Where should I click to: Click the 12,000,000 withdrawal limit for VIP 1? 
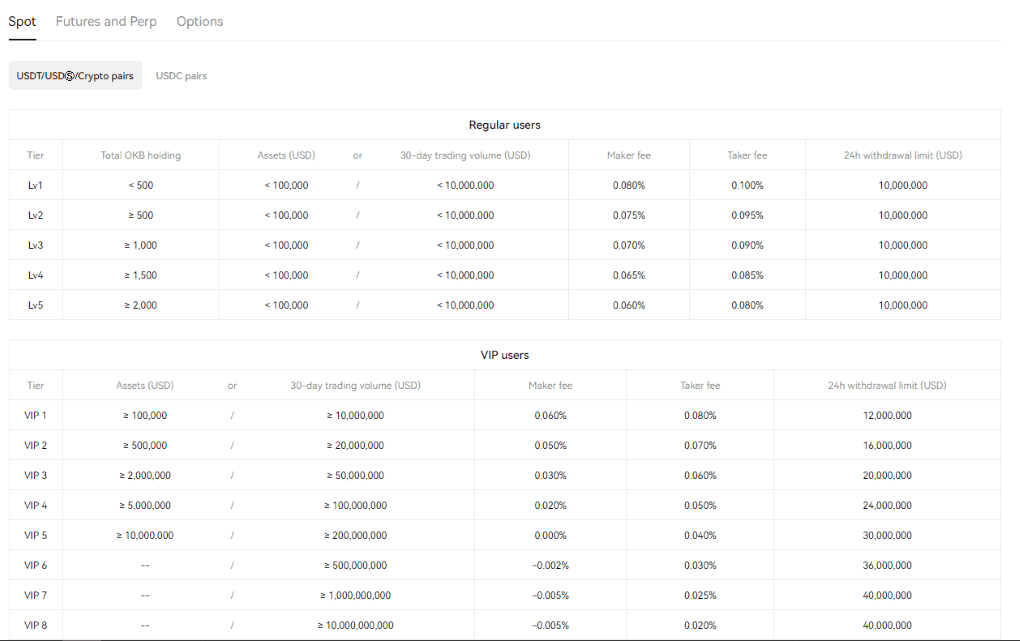pos(885,415)
